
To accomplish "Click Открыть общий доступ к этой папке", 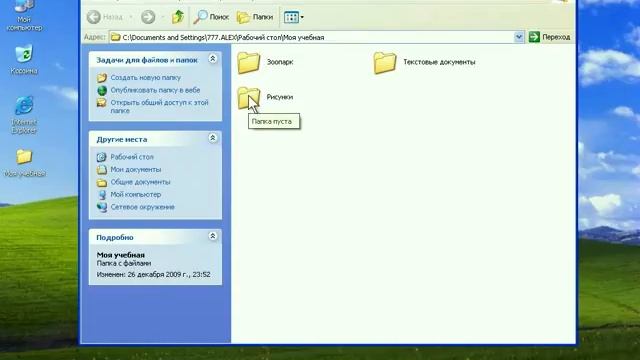I will pyautogui.click(x=159, y=106).
